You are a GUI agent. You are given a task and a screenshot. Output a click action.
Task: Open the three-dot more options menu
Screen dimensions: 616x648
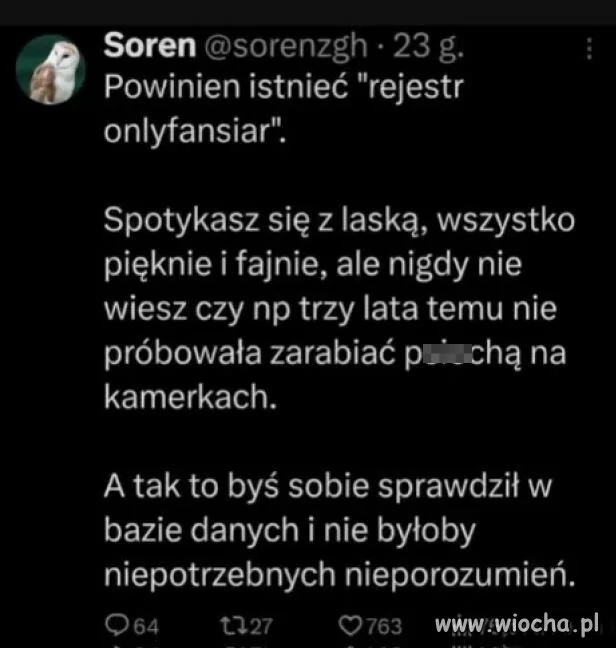589,49
